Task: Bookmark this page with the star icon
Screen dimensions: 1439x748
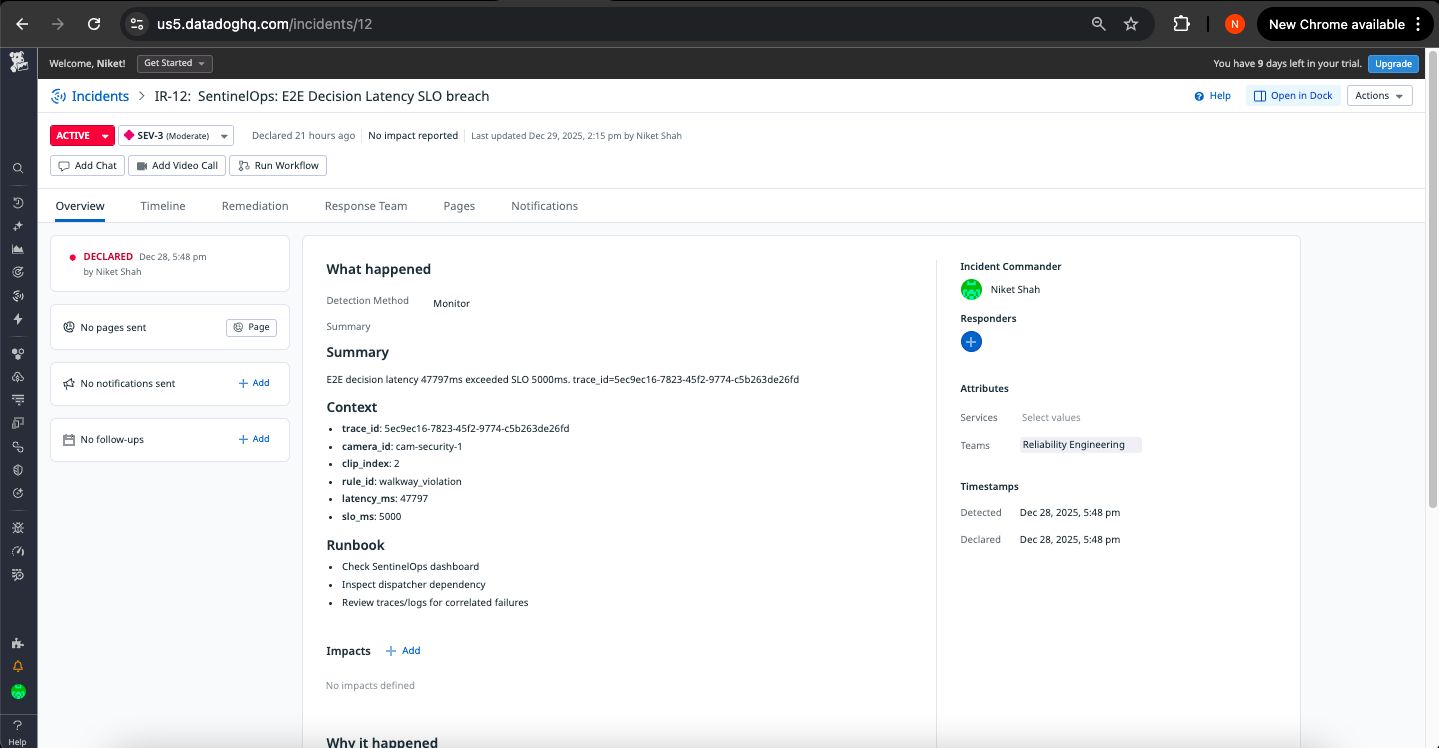Action: click(1131, 24)
